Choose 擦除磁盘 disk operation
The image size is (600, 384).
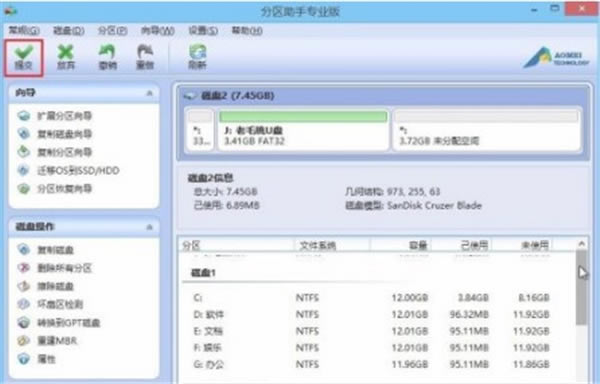[x=46, y=286]
